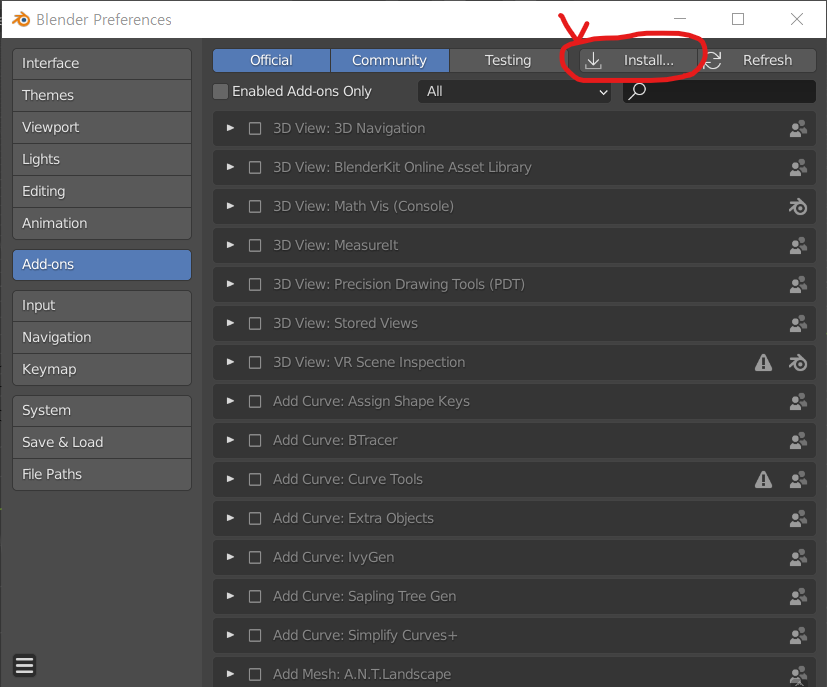Click the warning triangle on VR Scene Inspection

(763, 362)
